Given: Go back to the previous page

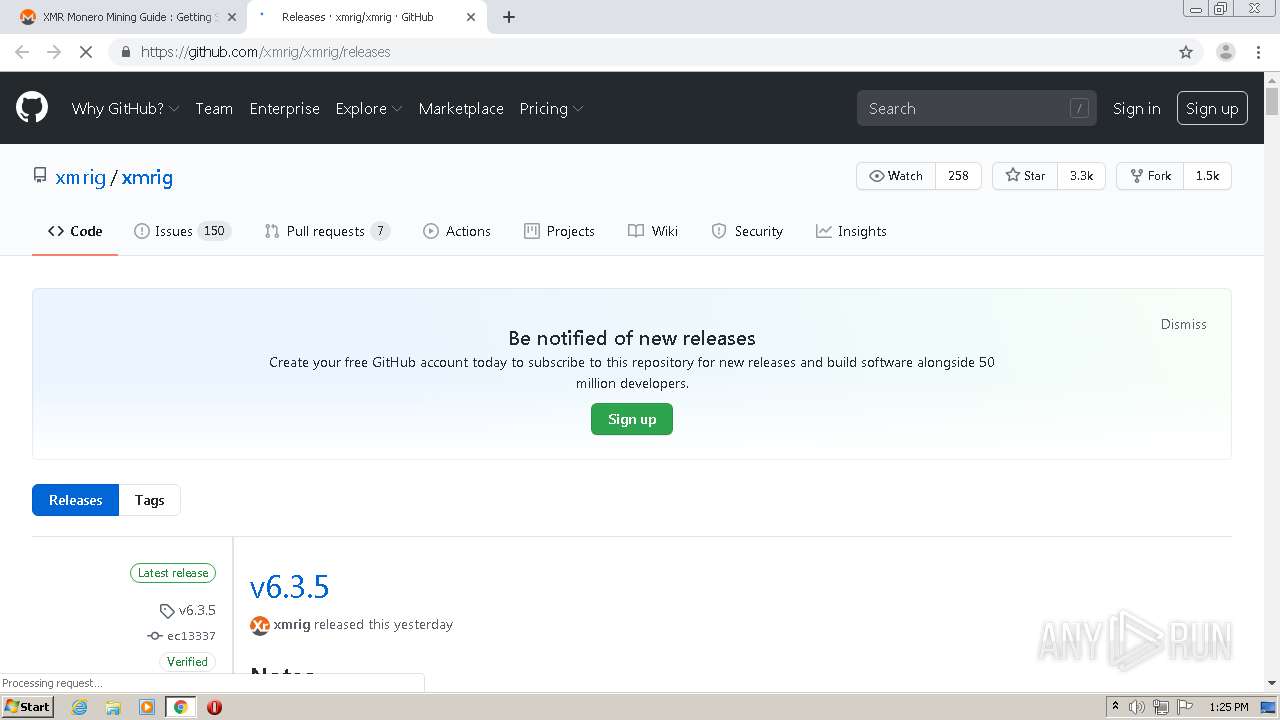Looking at the screenshot, I should pyautogui.click(x=22, y=52).
